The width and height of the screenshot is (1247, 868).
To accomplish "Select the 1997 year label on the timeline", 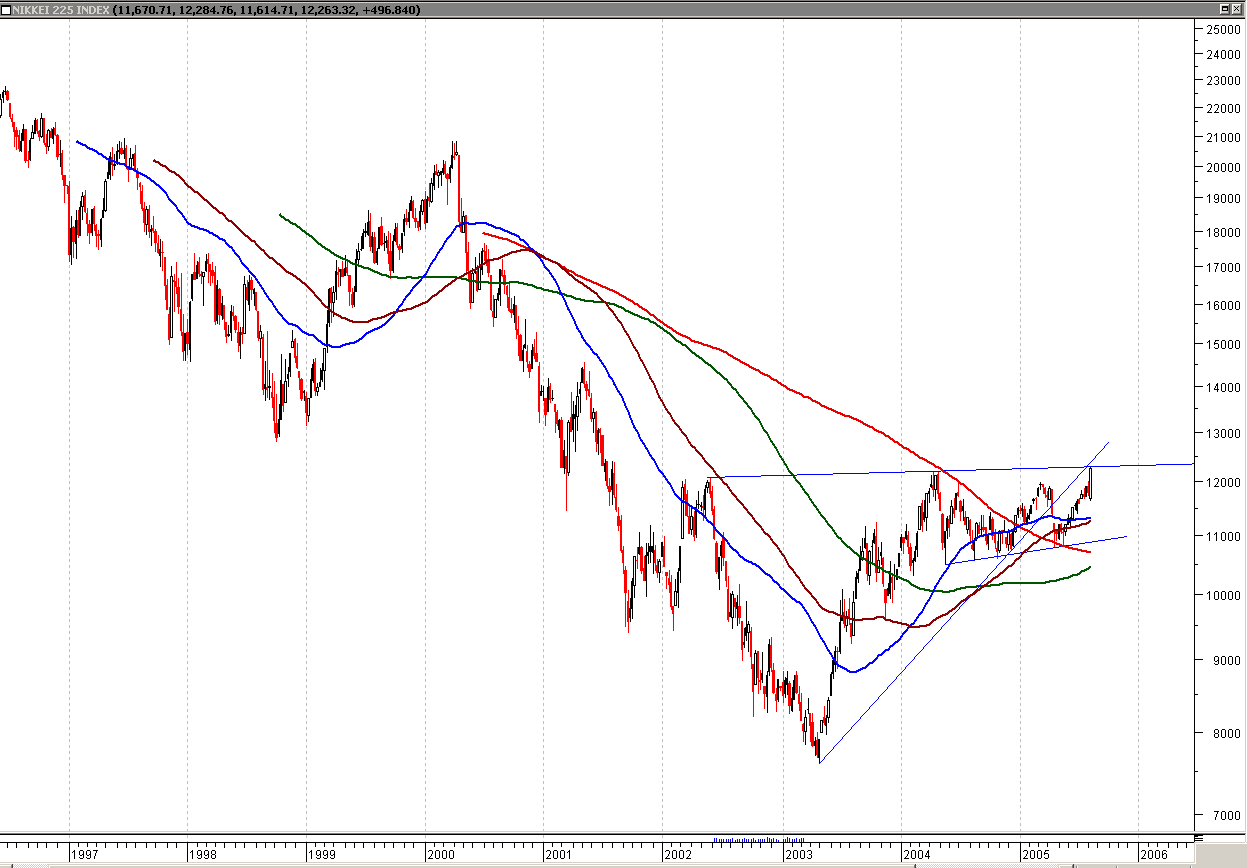I will (85, 855).
